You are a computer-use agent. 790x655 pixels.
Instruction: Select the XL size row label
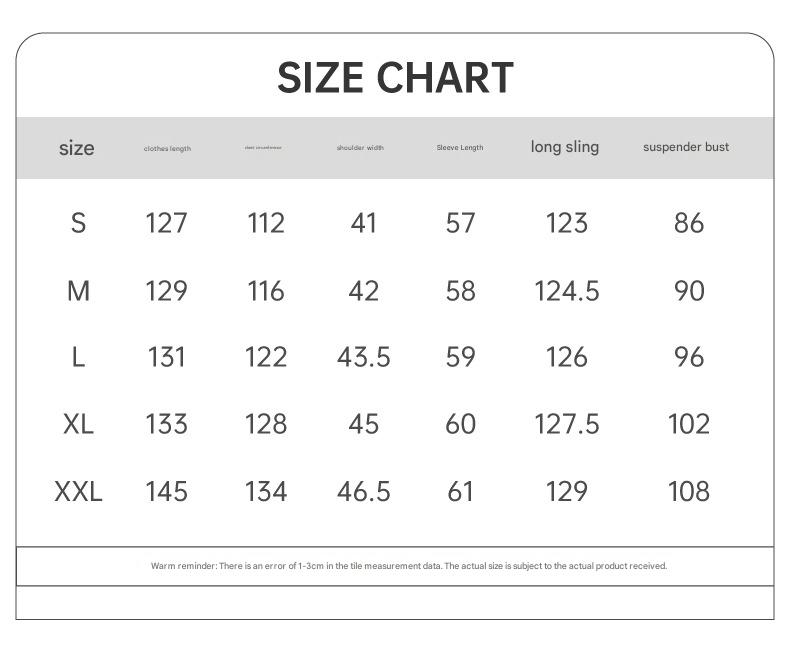[78, 424]
